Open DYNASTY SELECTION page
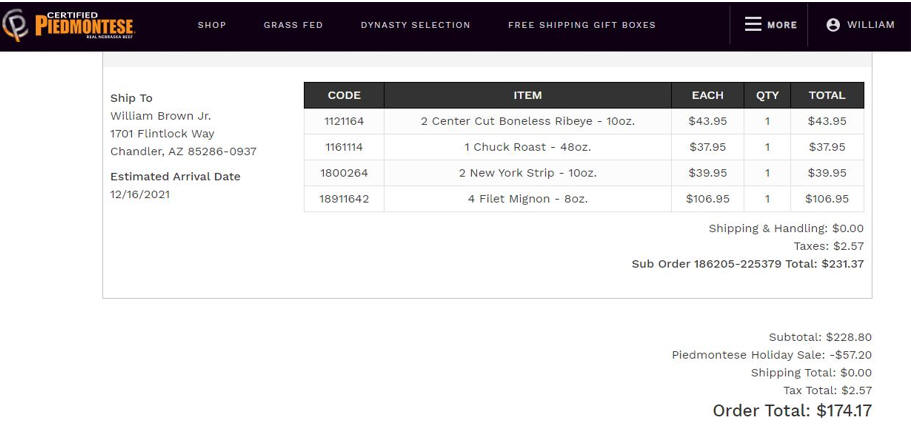 [x=415, y=25]
